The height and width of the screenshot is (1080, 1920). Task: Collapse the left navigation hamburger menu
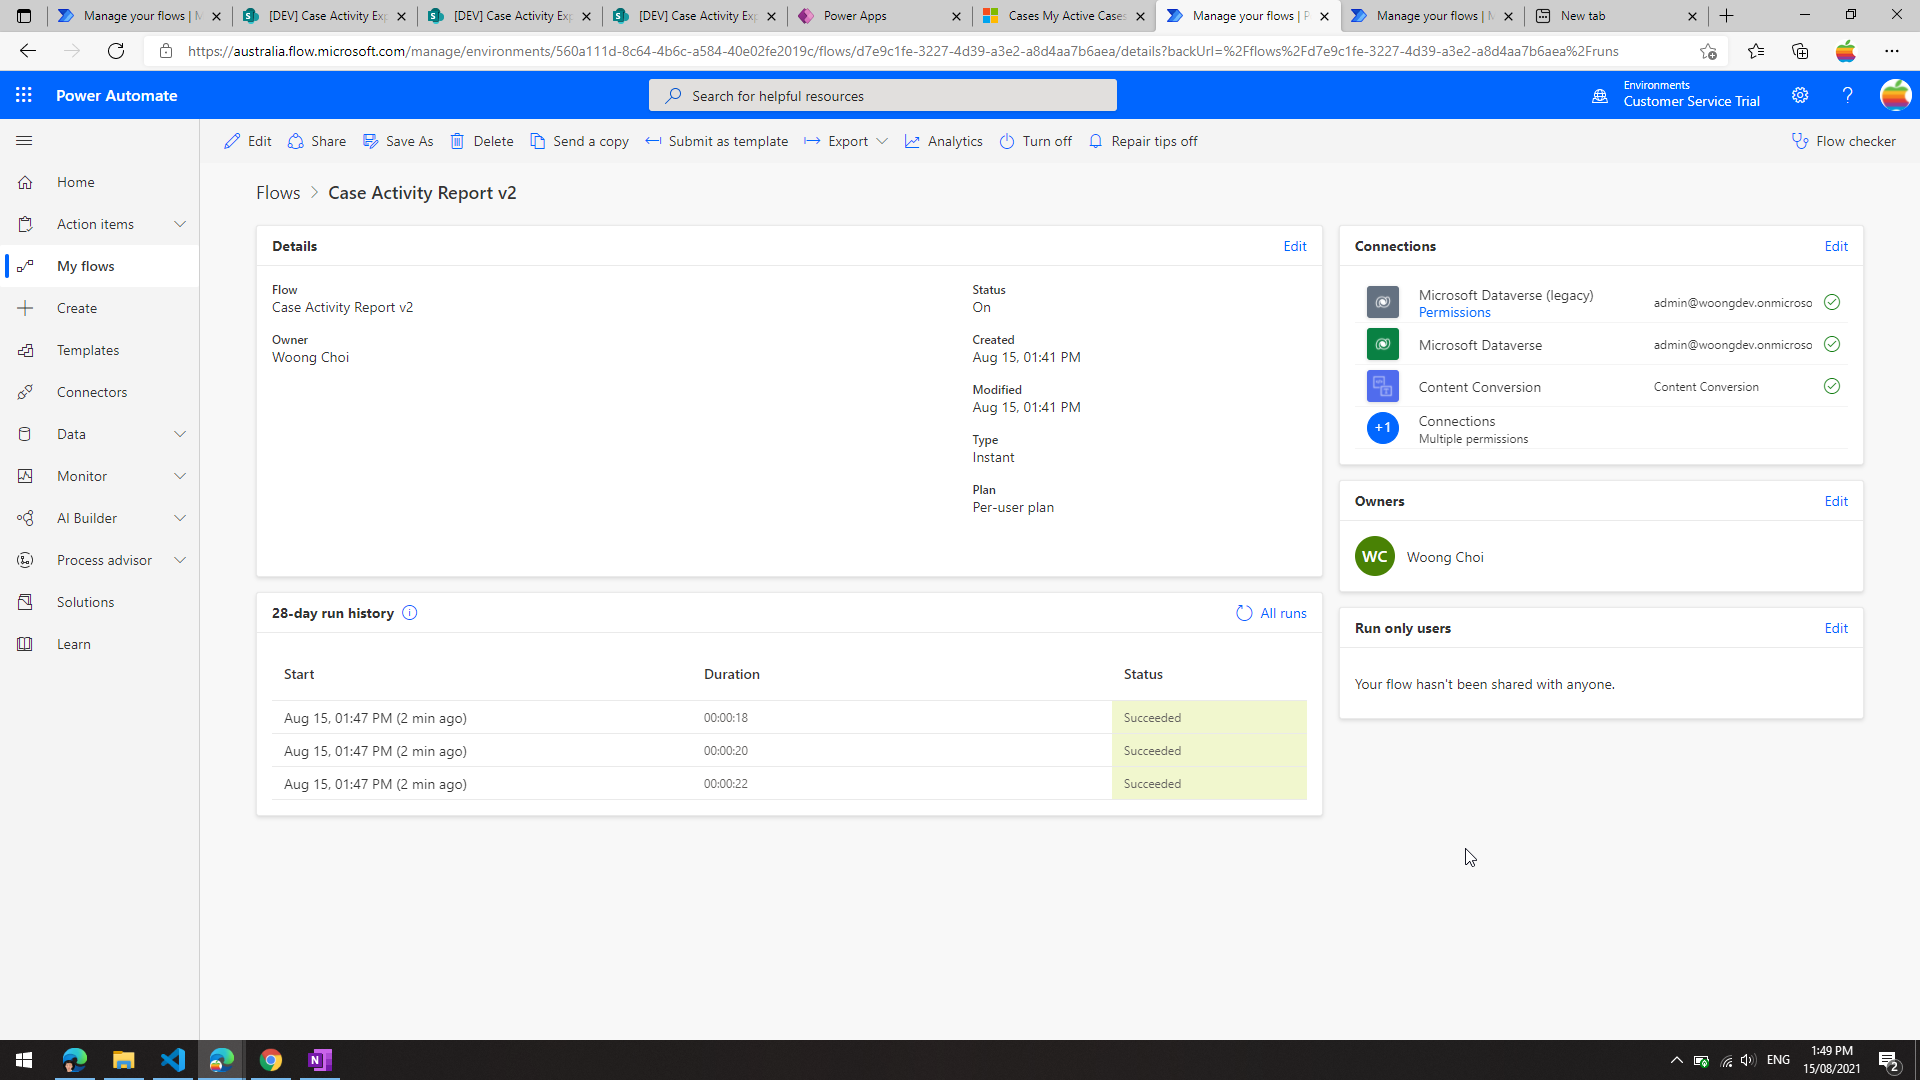pos(24,141)
